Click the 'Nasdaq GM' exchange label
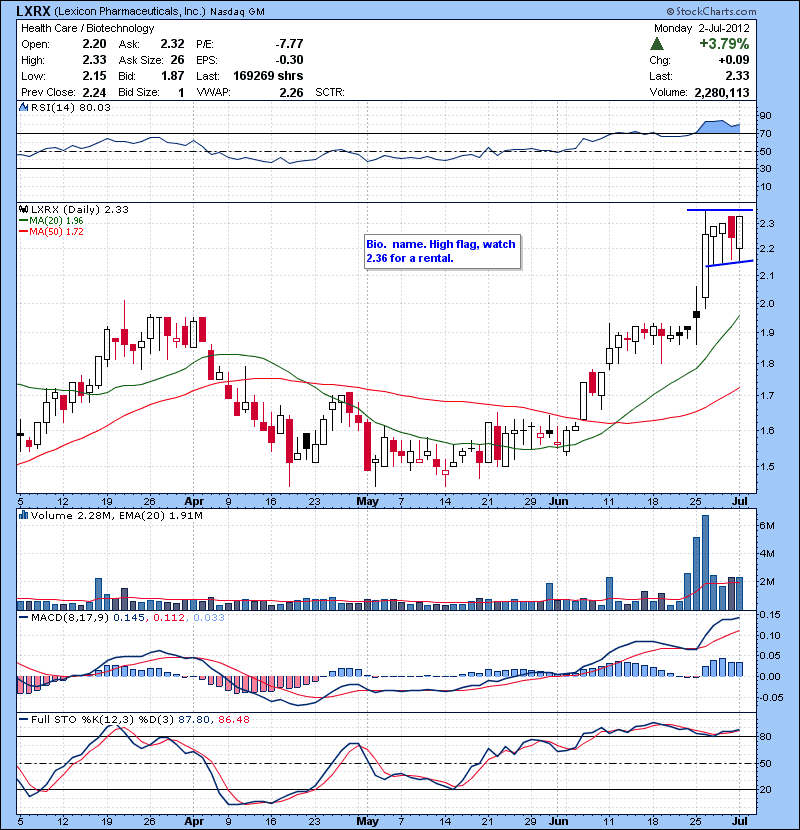800x830 pixels. point(237,12)
